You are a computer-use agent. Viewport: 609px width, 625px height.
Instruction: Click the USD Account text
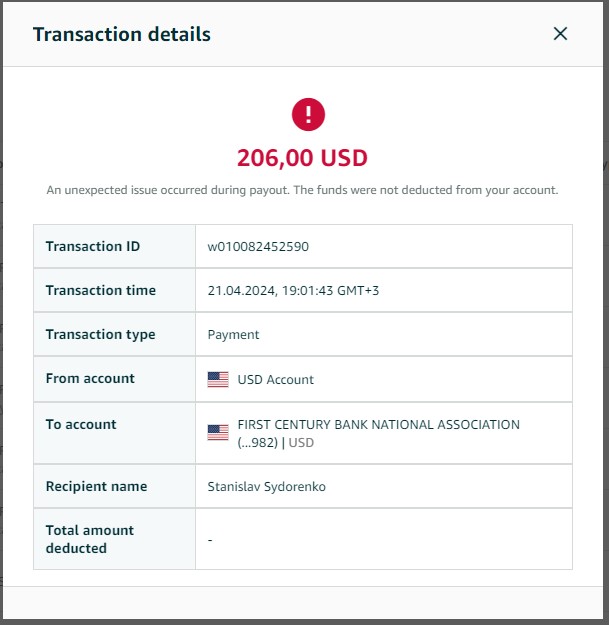pos(276,379)
